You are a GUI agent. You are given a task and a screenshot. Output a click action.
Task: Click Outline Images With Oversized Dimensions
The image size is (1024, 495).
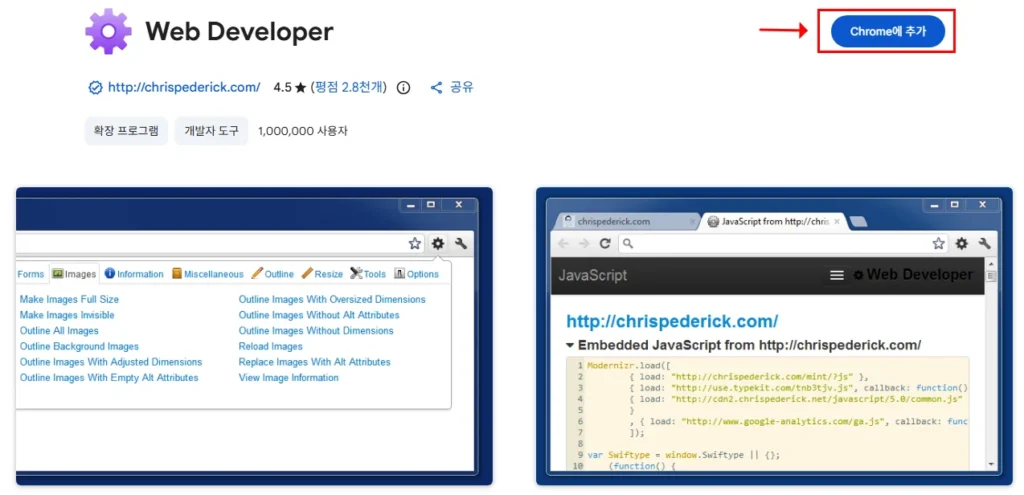click(x=332, y=300)
